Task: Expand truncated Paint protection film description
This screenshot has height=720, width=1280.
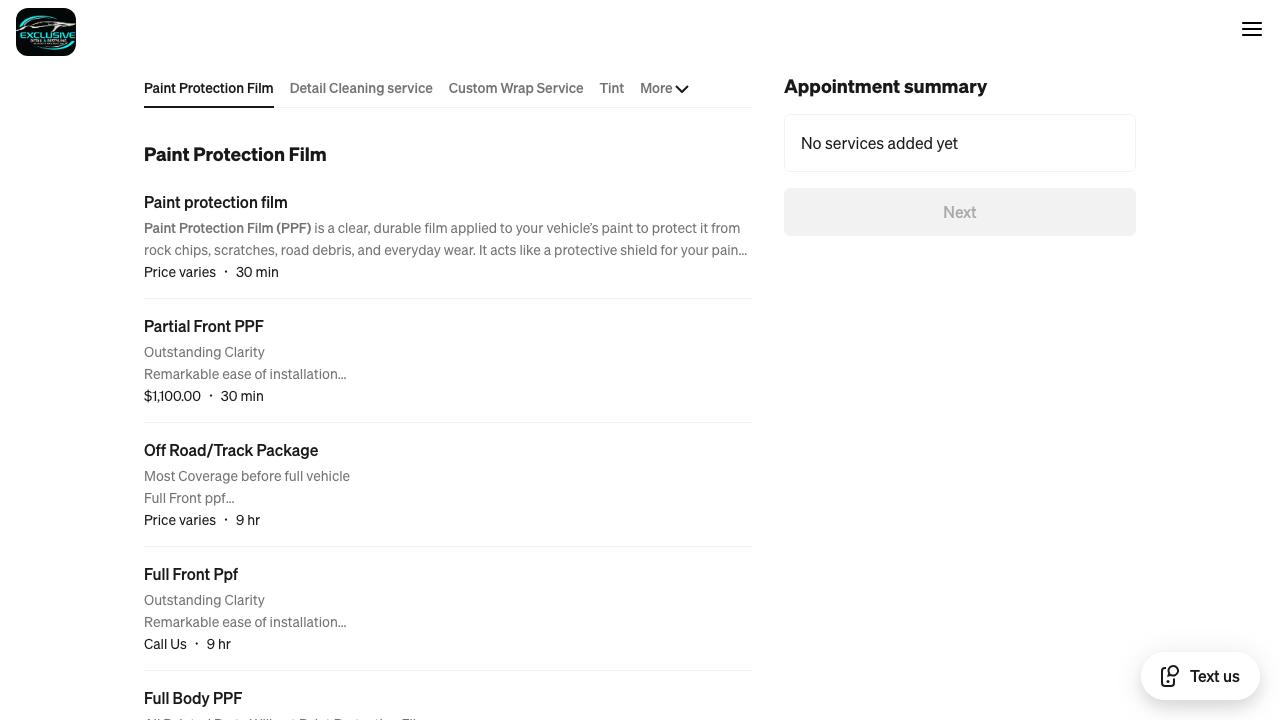Action: (445, 250)
